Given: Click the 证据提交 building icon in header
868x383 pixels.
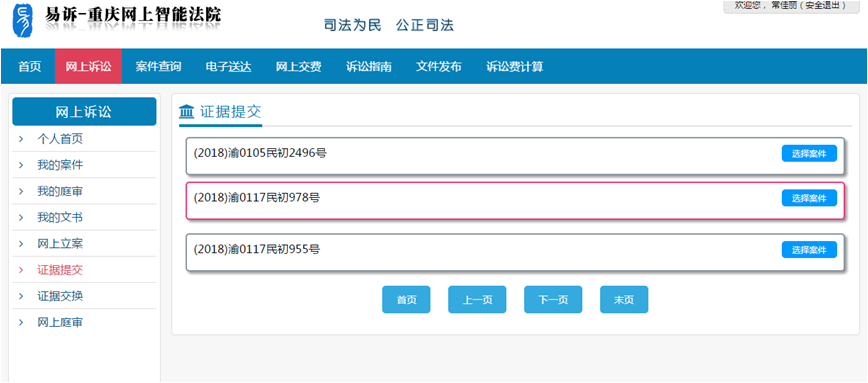Looking at the screenshot, I should coord(187,111).
